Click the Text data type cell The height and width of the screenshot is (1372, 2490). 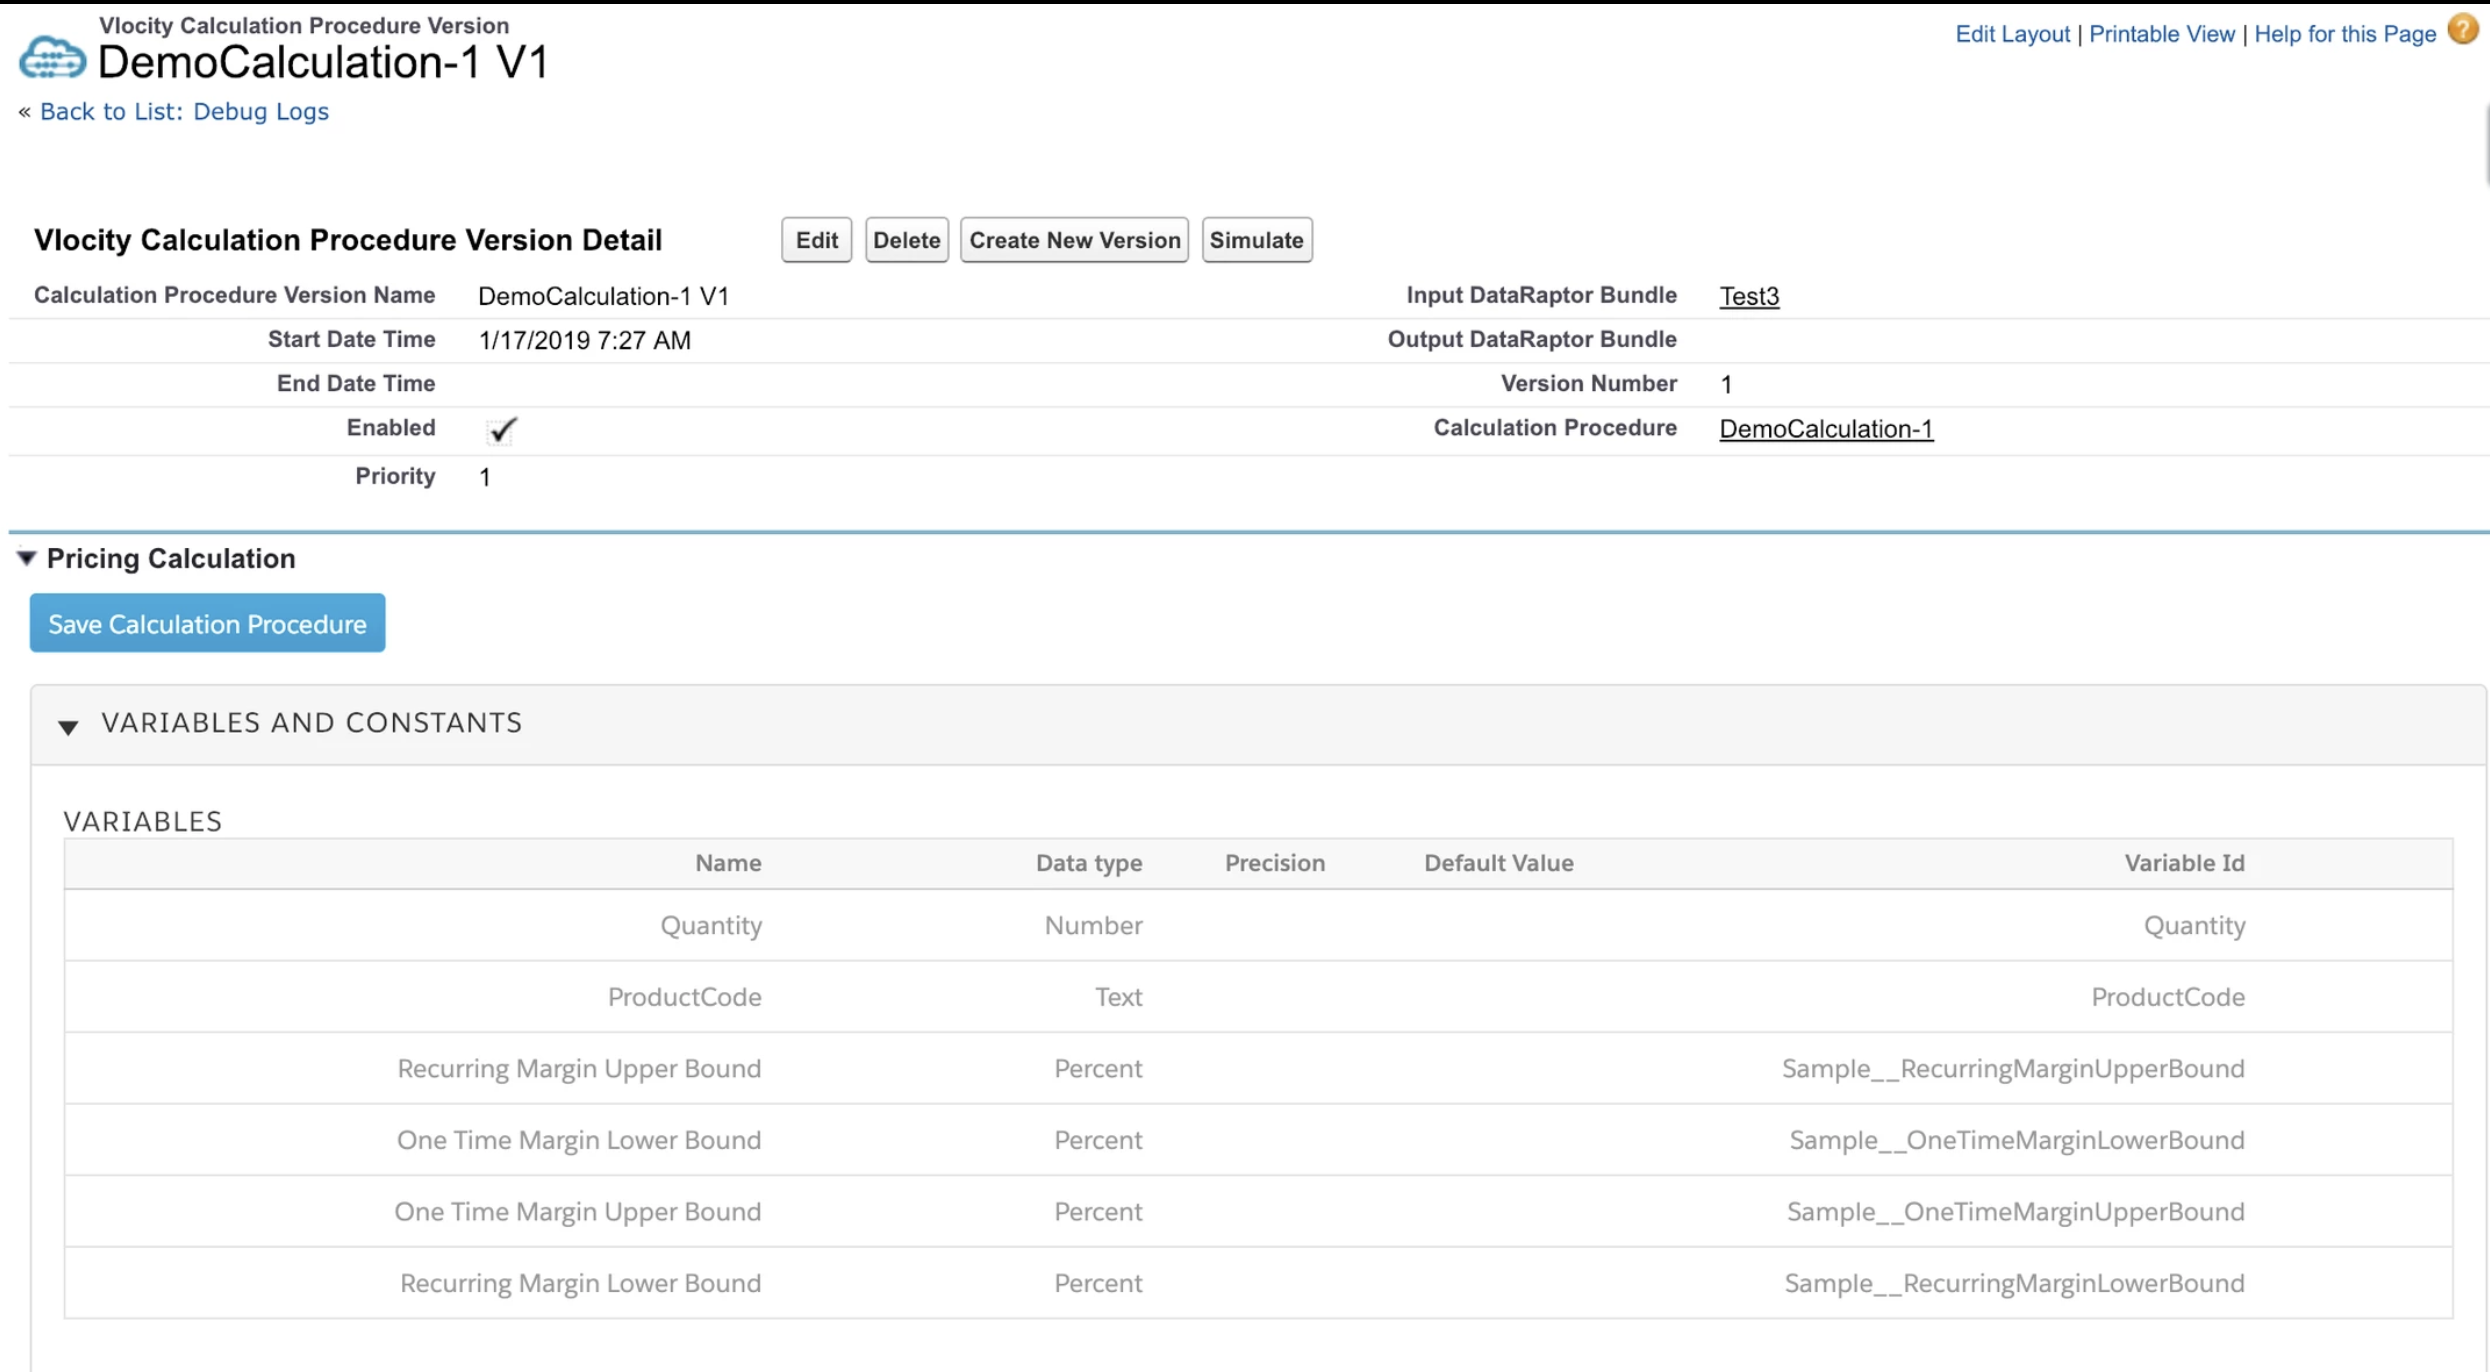(x=1118, y=997)
